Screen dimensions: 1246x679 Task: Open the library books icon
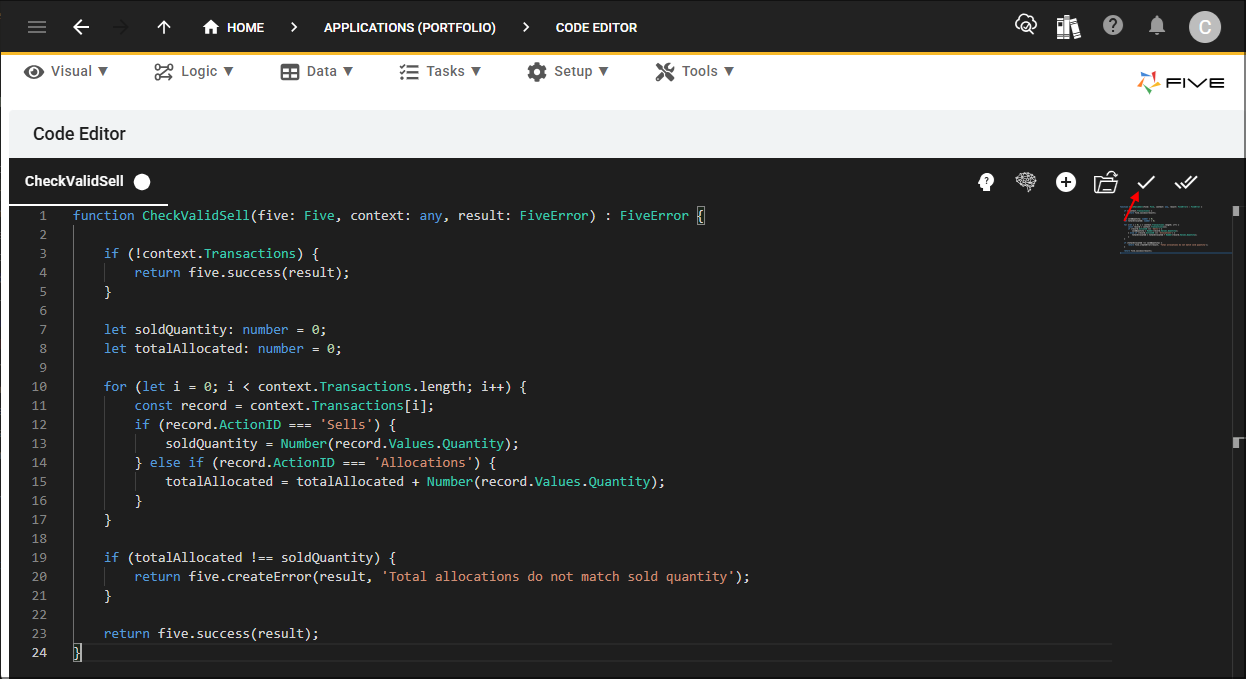1068,27
